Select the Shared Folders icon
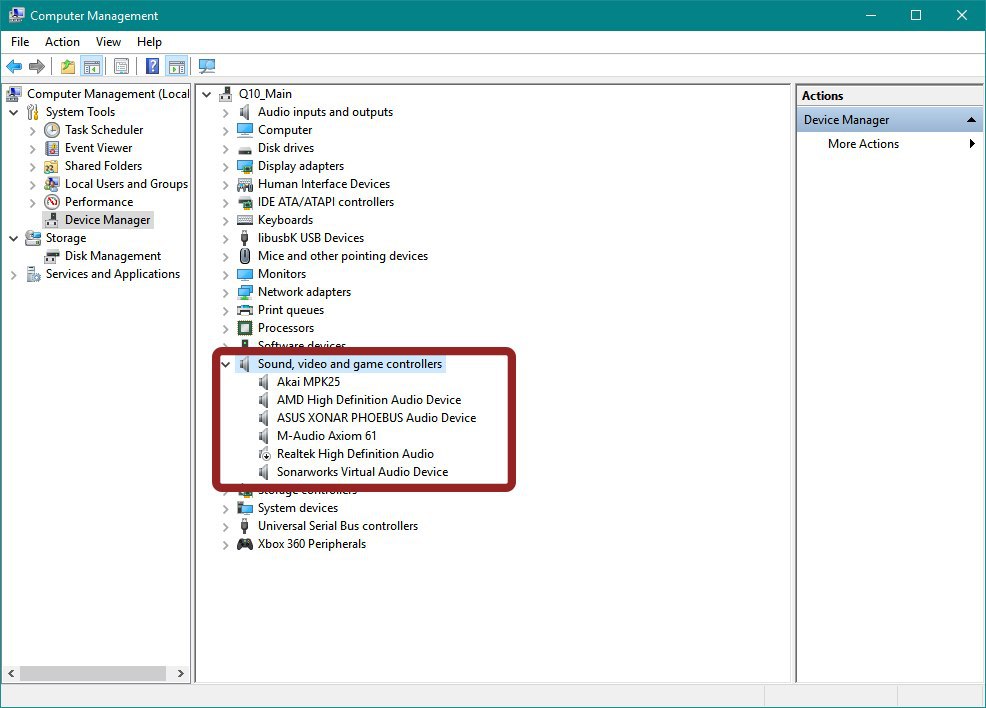 (52, 167)
